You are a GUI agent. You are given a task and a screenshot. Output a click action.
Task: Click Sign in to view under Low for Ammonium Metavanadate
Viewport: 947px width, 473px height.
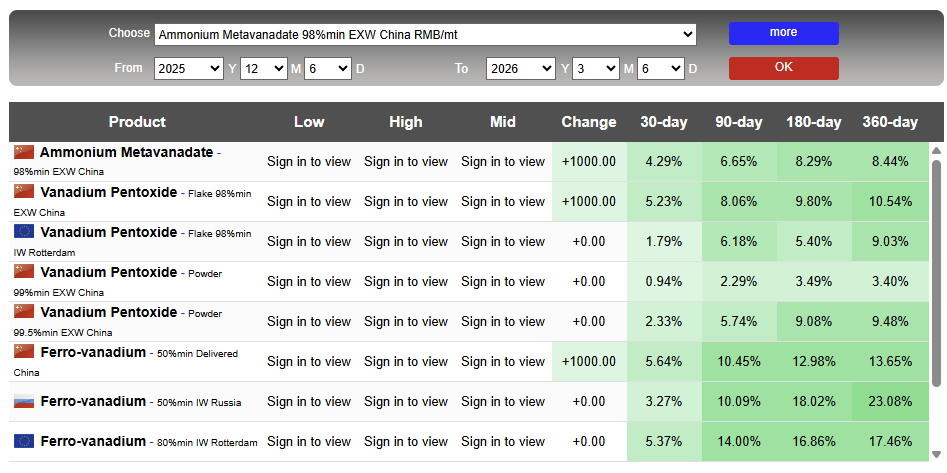click(x=309, y=161)
